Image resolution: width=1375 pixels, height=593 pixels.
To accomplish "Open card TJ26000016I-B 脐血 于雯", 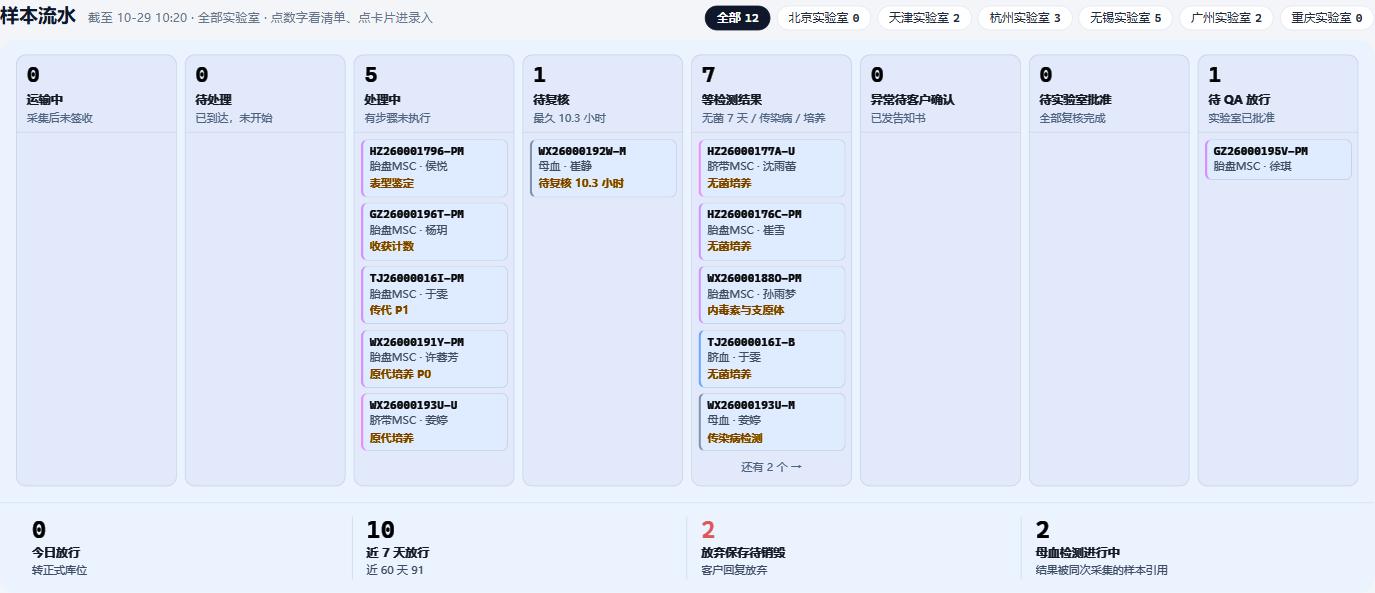I will pyautogui.click(x=772, y=359).
